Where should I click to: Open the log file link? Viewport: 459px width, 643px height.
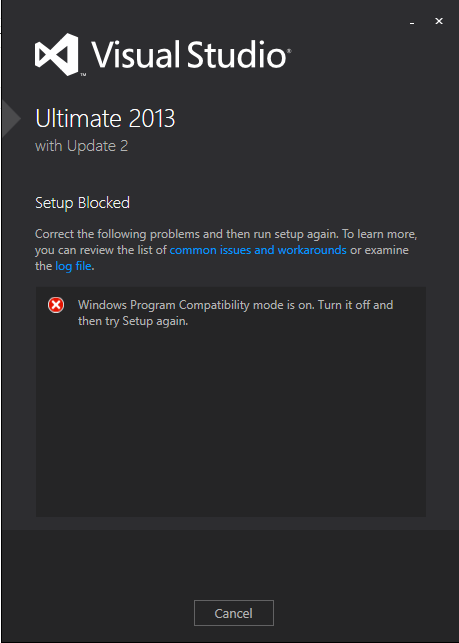tap(73, 266)
